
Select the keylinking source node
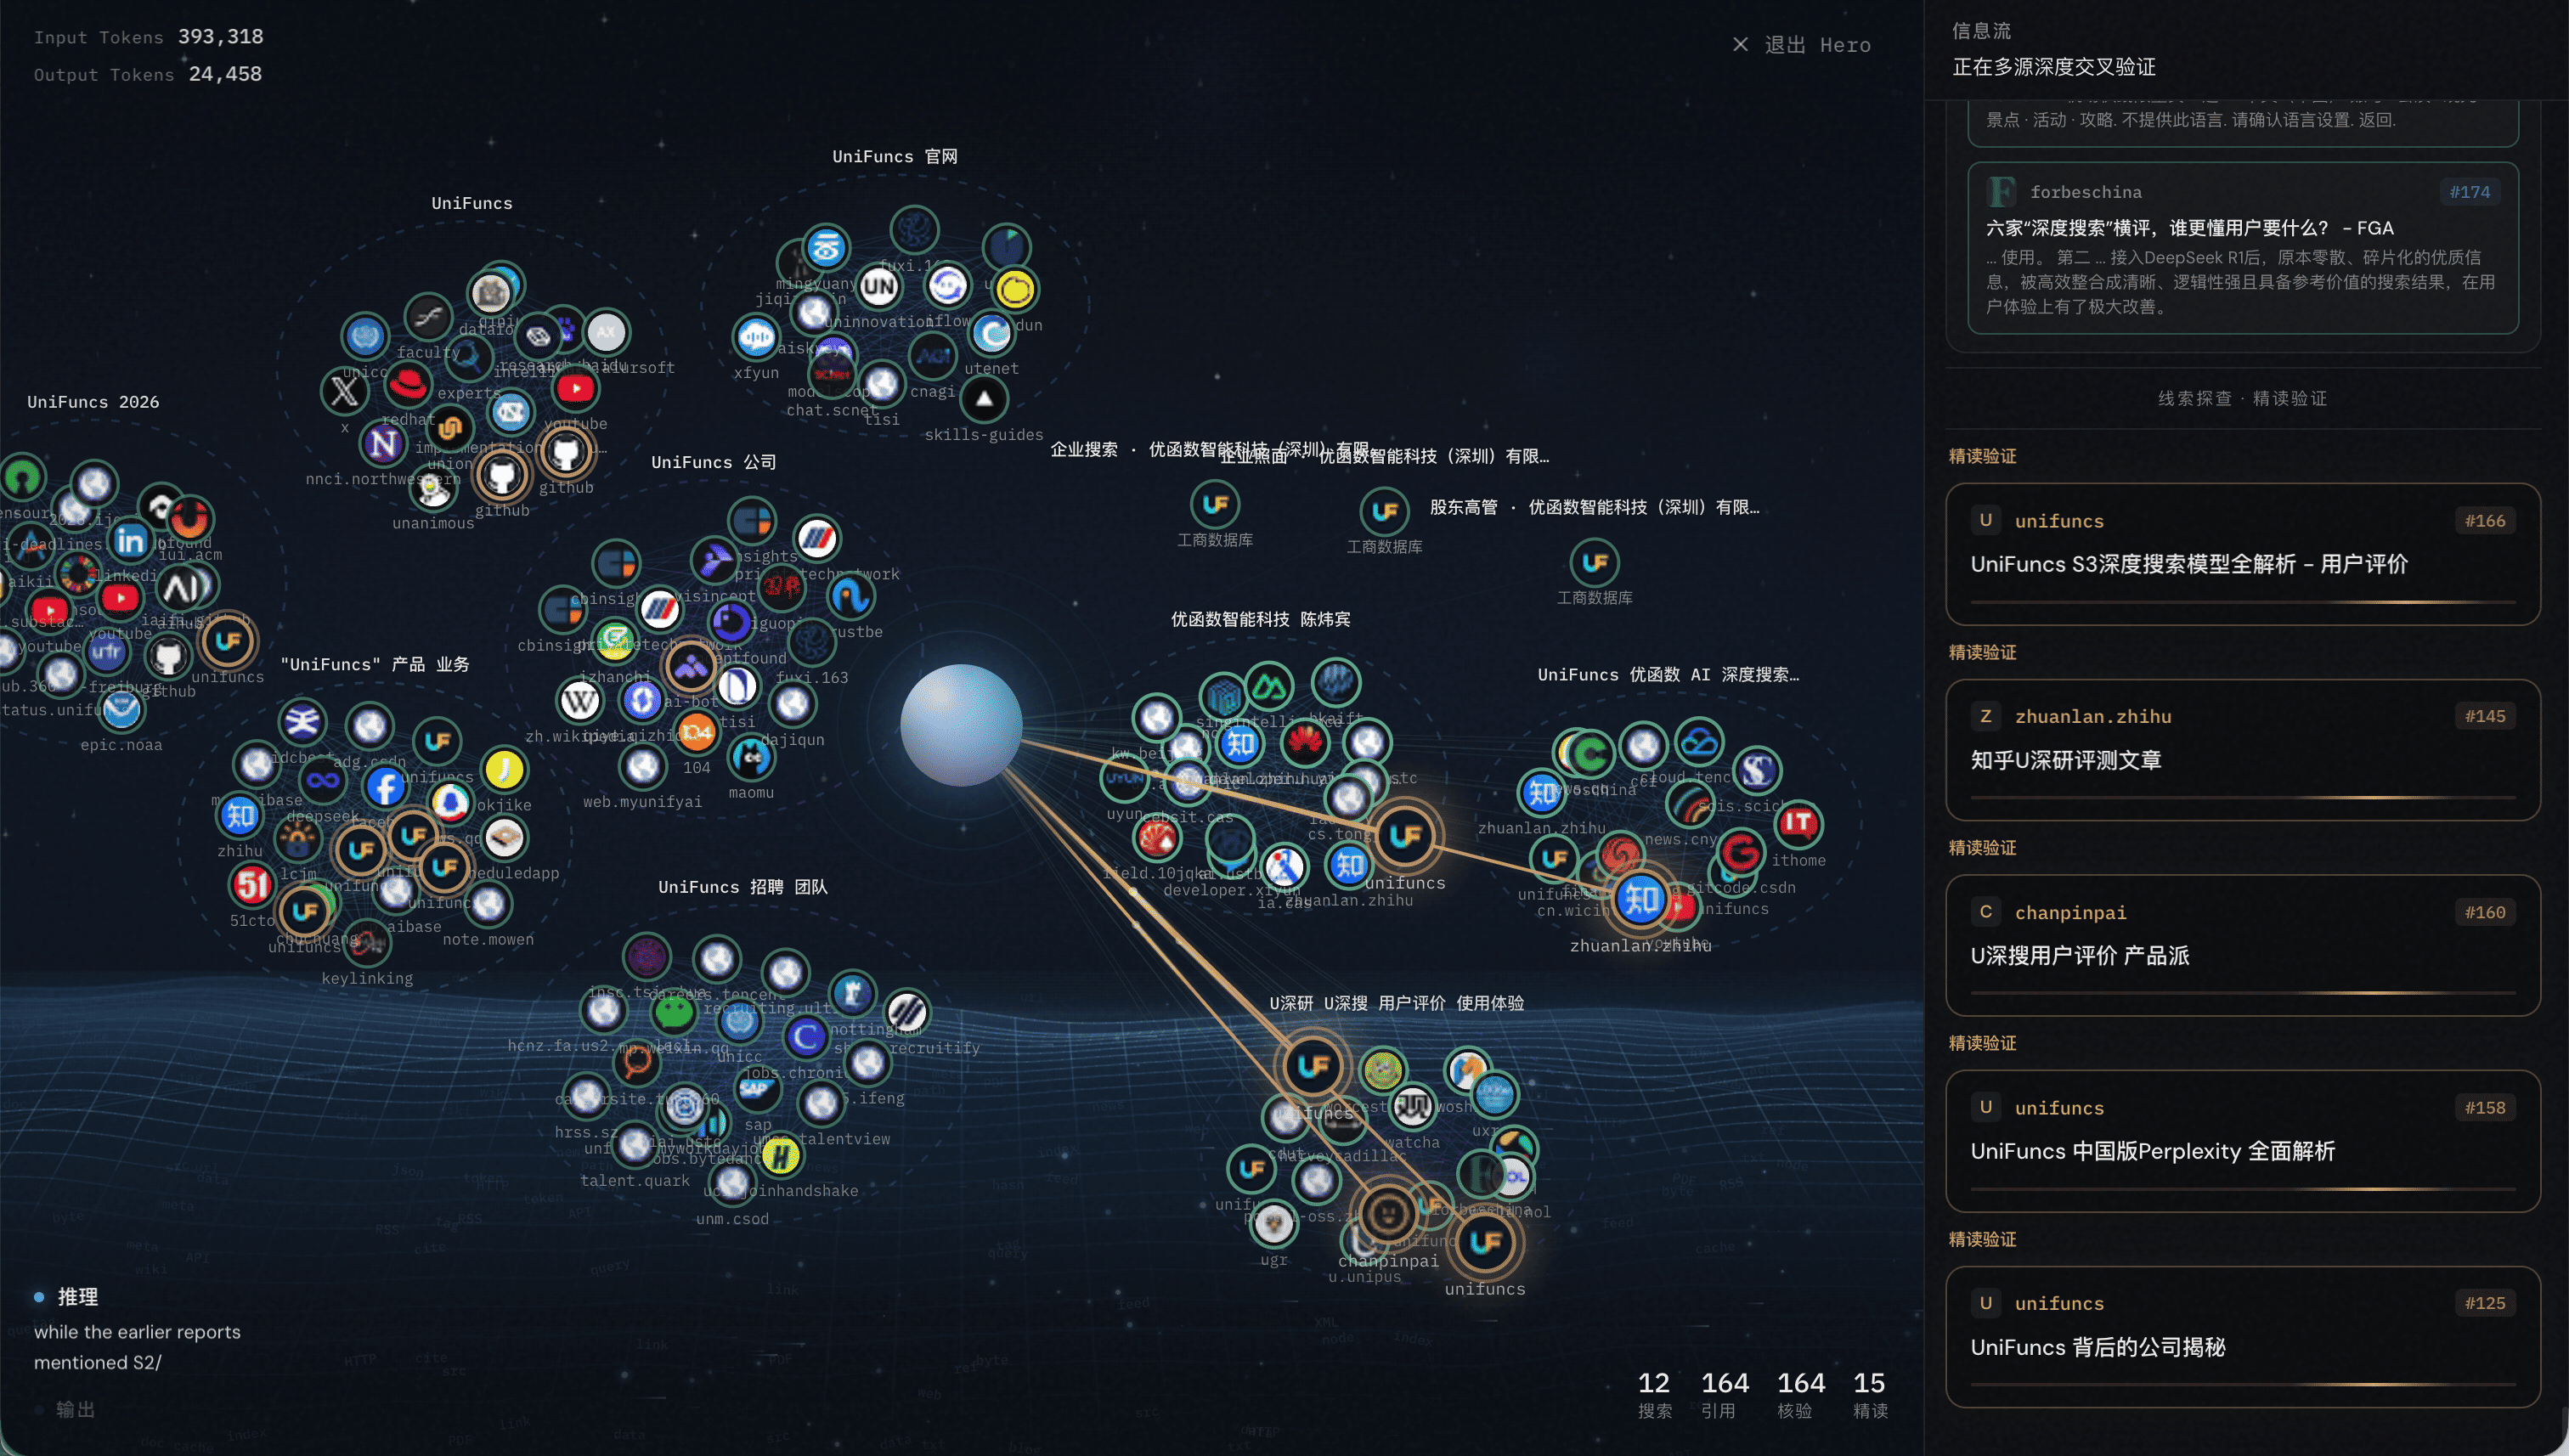click(x=367, y=942)
